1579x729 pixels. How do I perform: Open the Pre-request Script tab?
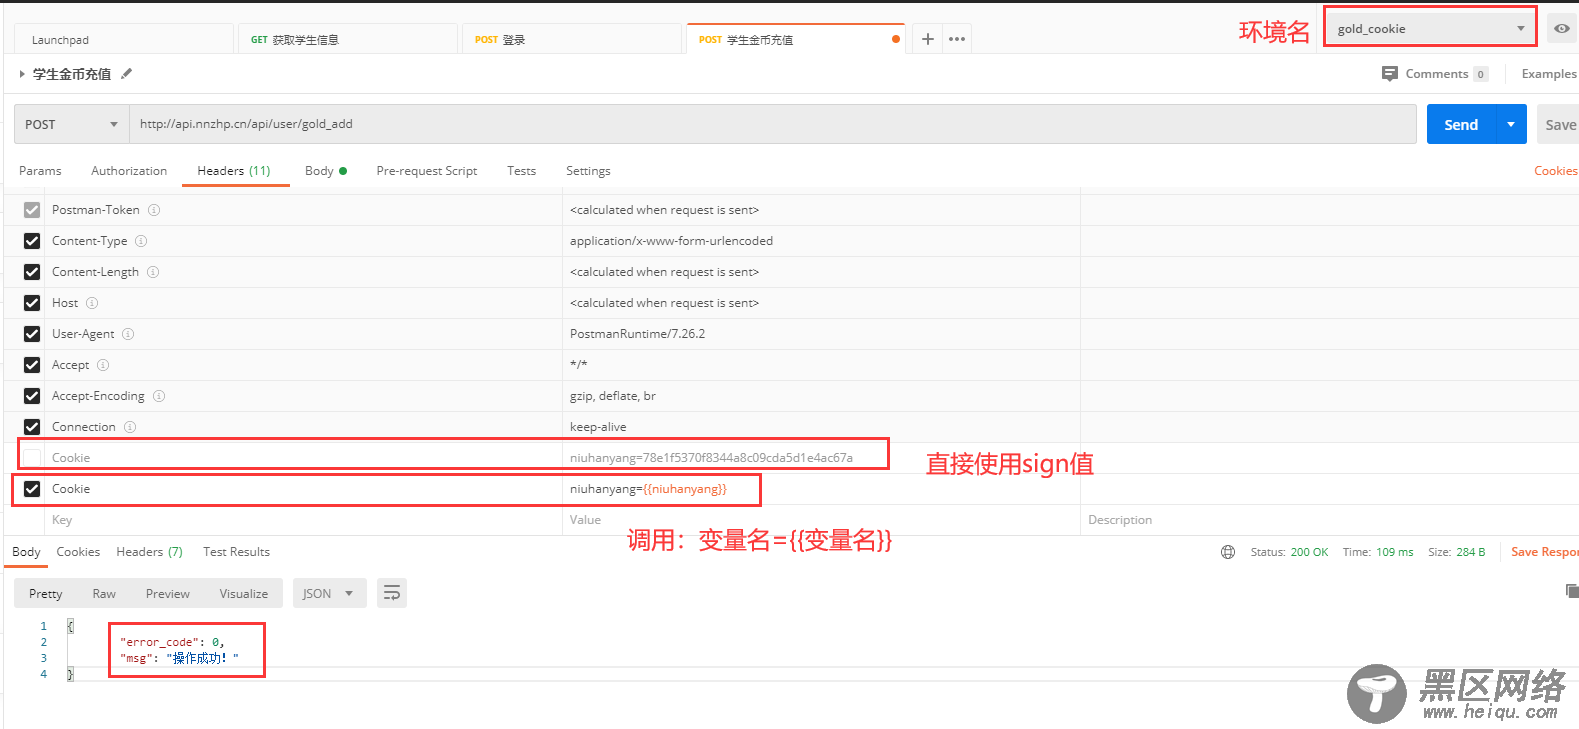427,171
